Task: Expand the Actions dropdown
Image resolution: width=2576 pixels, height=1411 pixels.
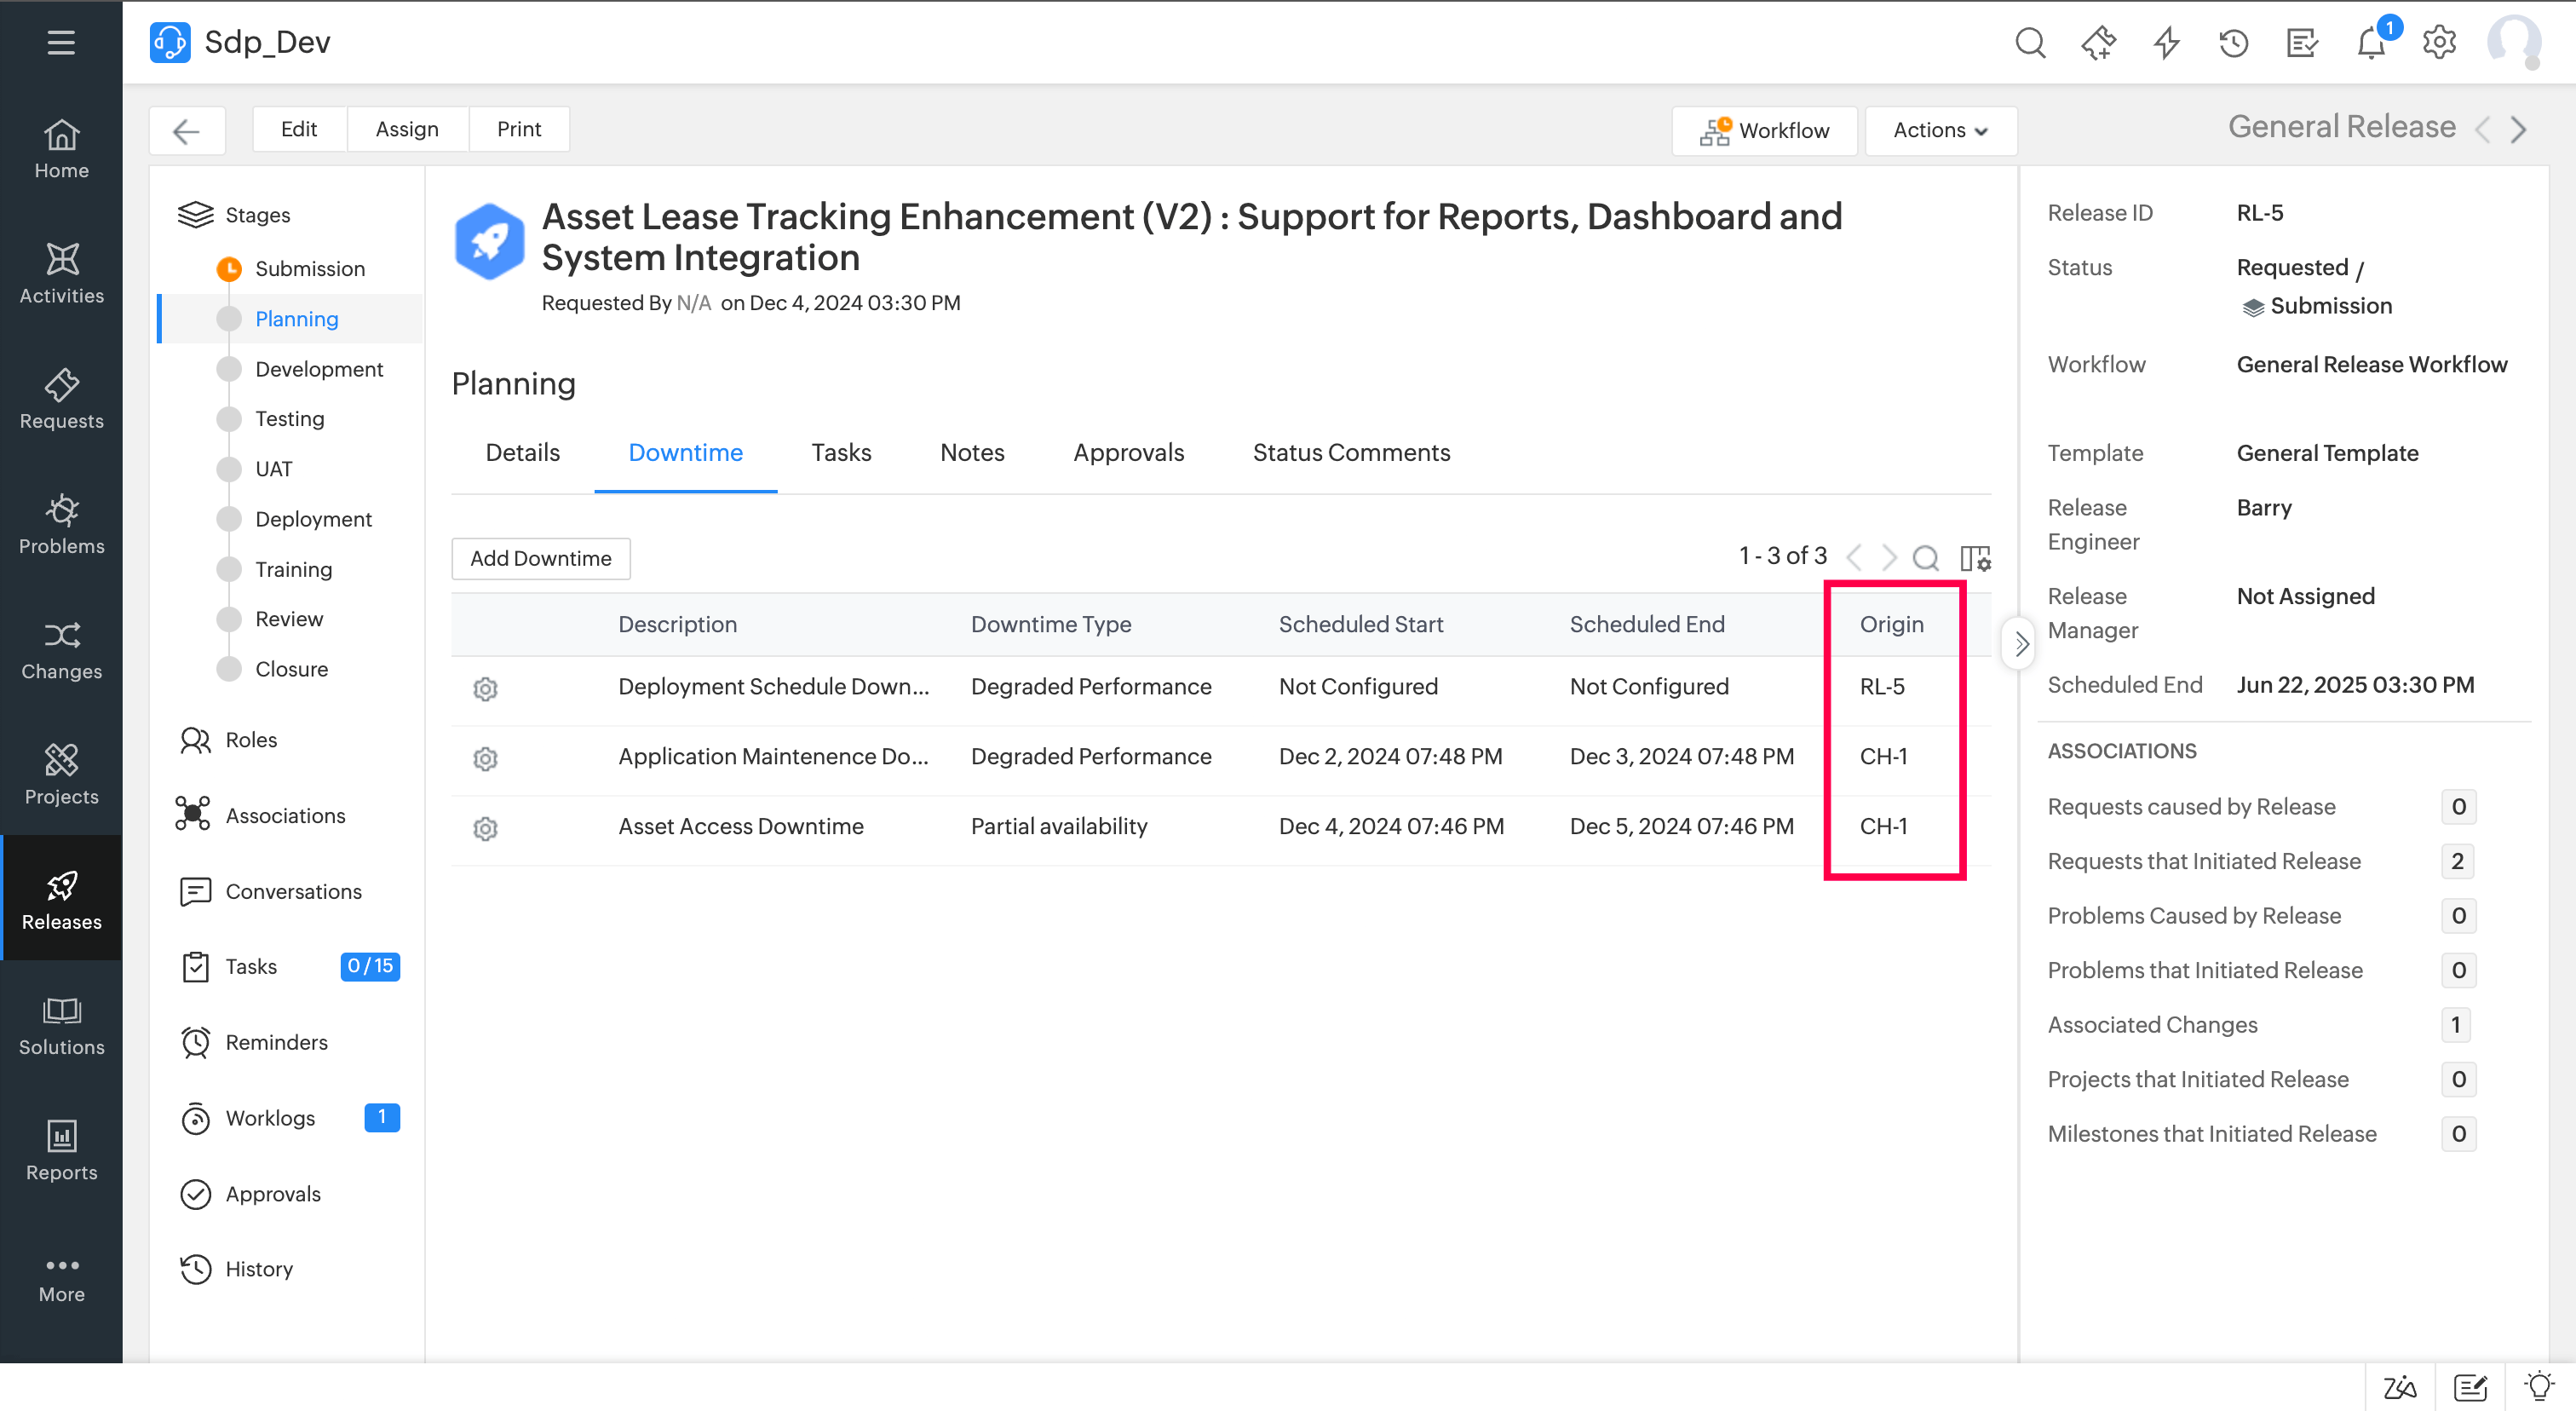Action: pyautogui.click(x=1940, y=130)
